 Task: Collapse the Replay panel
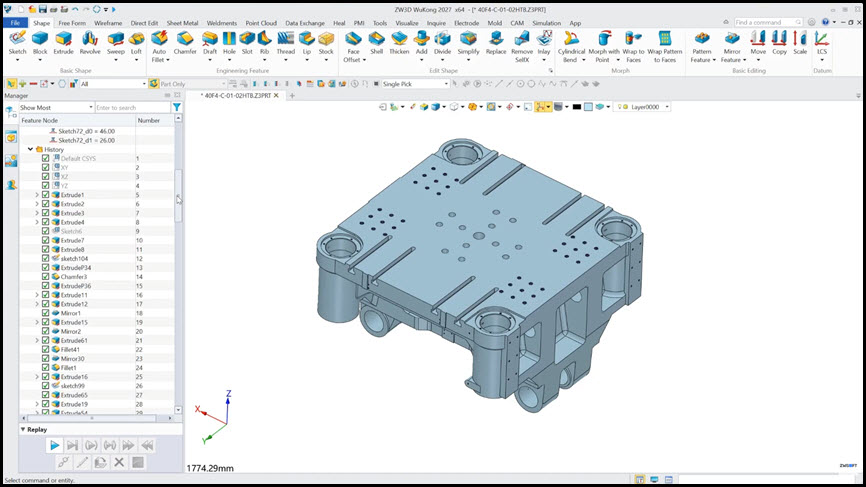23,430
